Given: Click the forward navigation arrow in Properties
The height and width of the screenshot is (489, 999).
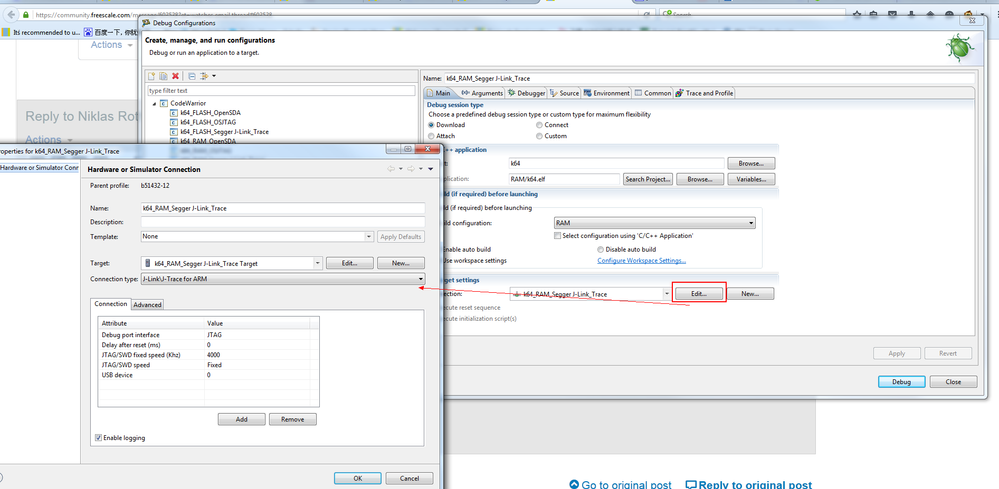Looking at the screenshot, I should (412, 169).
